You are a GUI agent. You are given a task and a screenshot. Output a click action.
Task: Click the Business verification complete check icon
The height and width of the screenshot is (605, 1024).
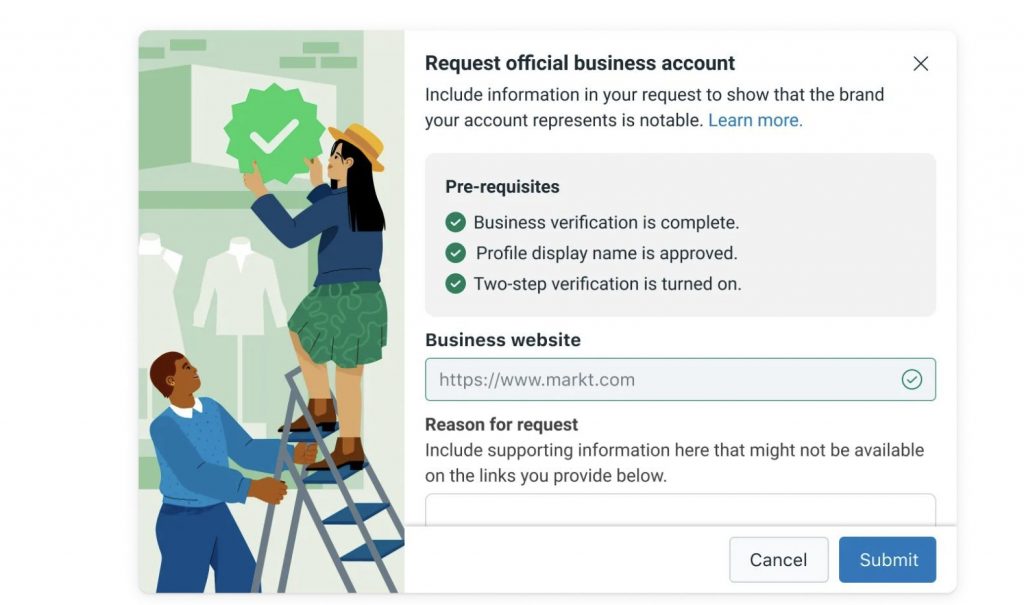pyautogui.click(x=455, y=222)
